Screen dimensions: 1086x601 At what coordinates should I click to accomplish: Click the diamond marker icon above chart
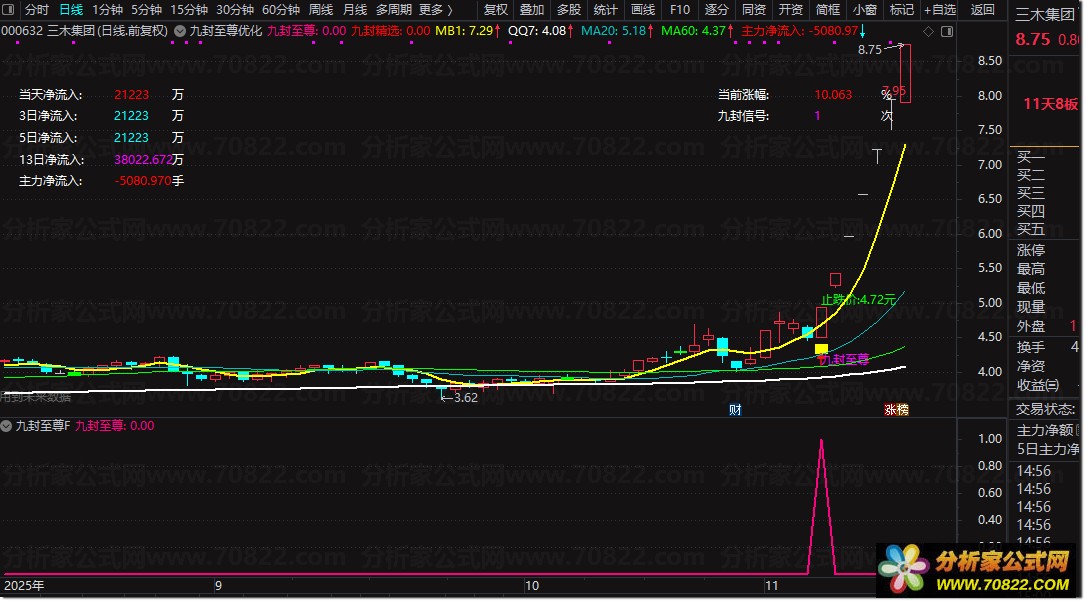pos(929,31)
